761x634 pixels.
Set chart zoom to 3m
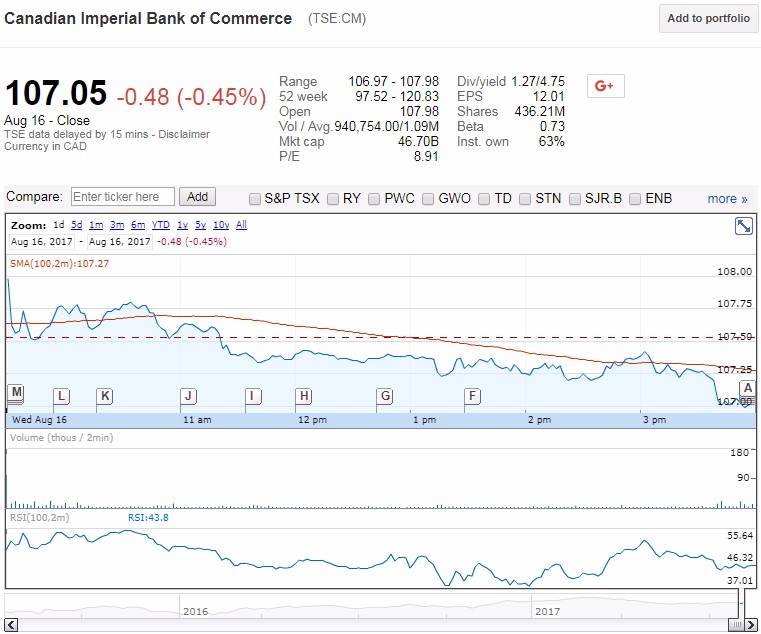(117, 225)
